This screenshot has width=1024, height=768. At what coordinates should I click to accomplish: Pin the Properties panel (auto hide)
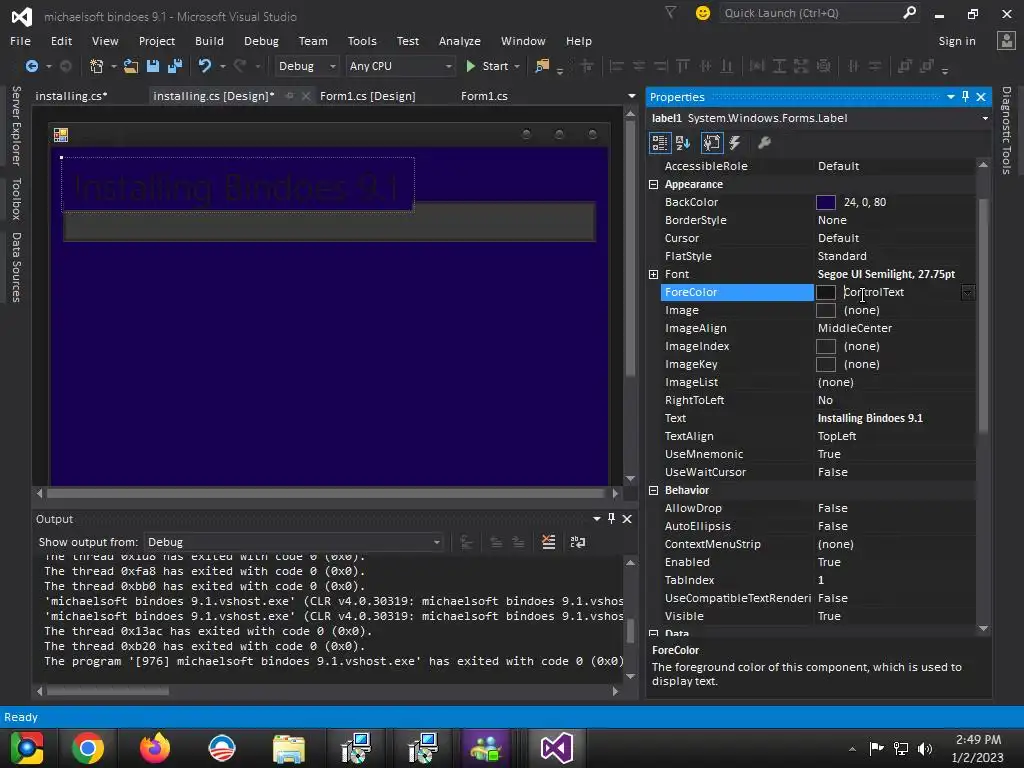tap(965, 96)
